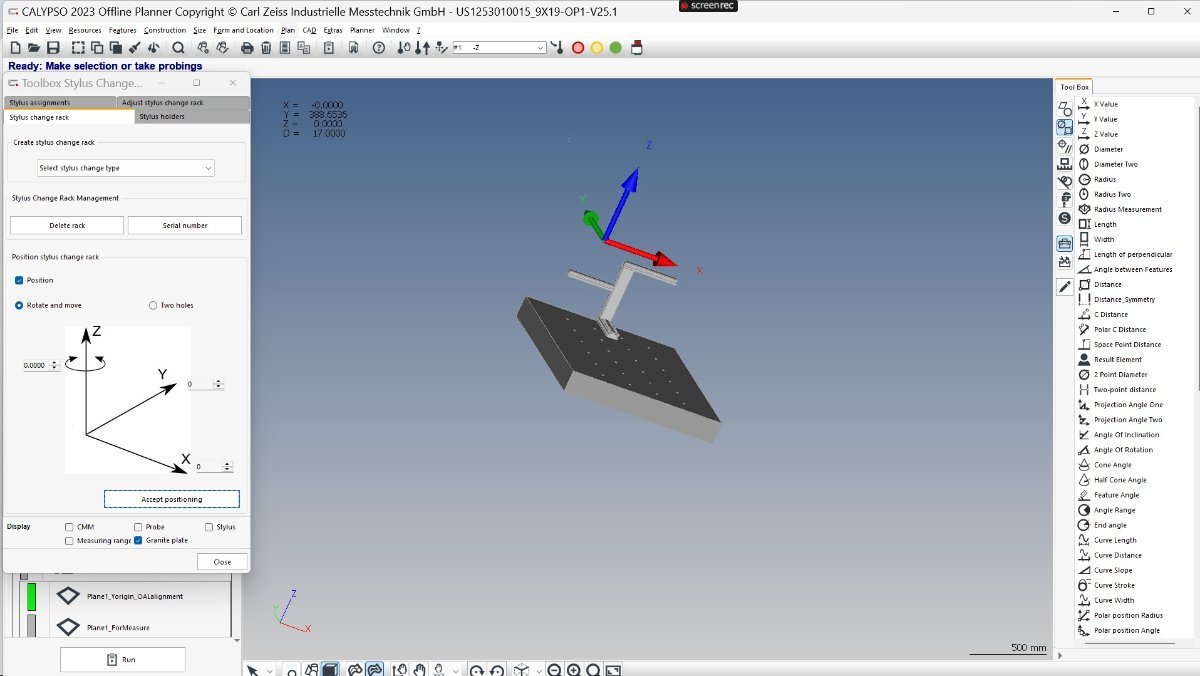Click the Accept positioning button

click(172, 499)
